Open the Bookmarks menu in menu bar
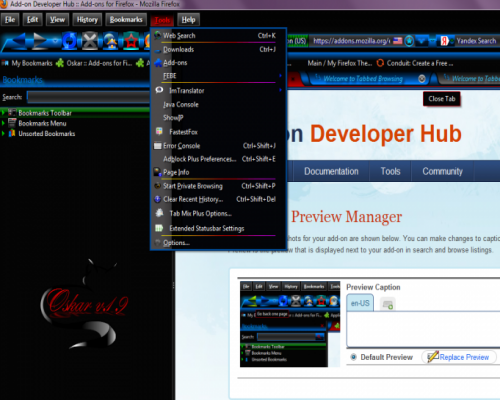500x400 pixels. pos(126,20)
